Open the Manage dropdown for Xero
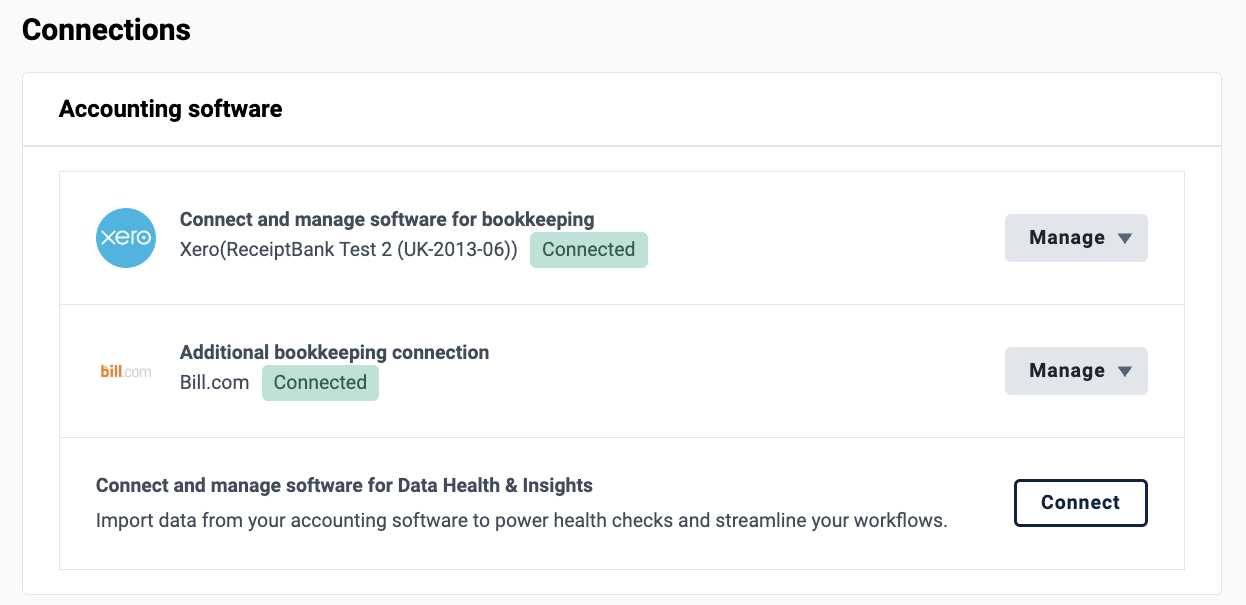The width and height of the screenshot is (1246, 605). click(x=1076, y=238)
